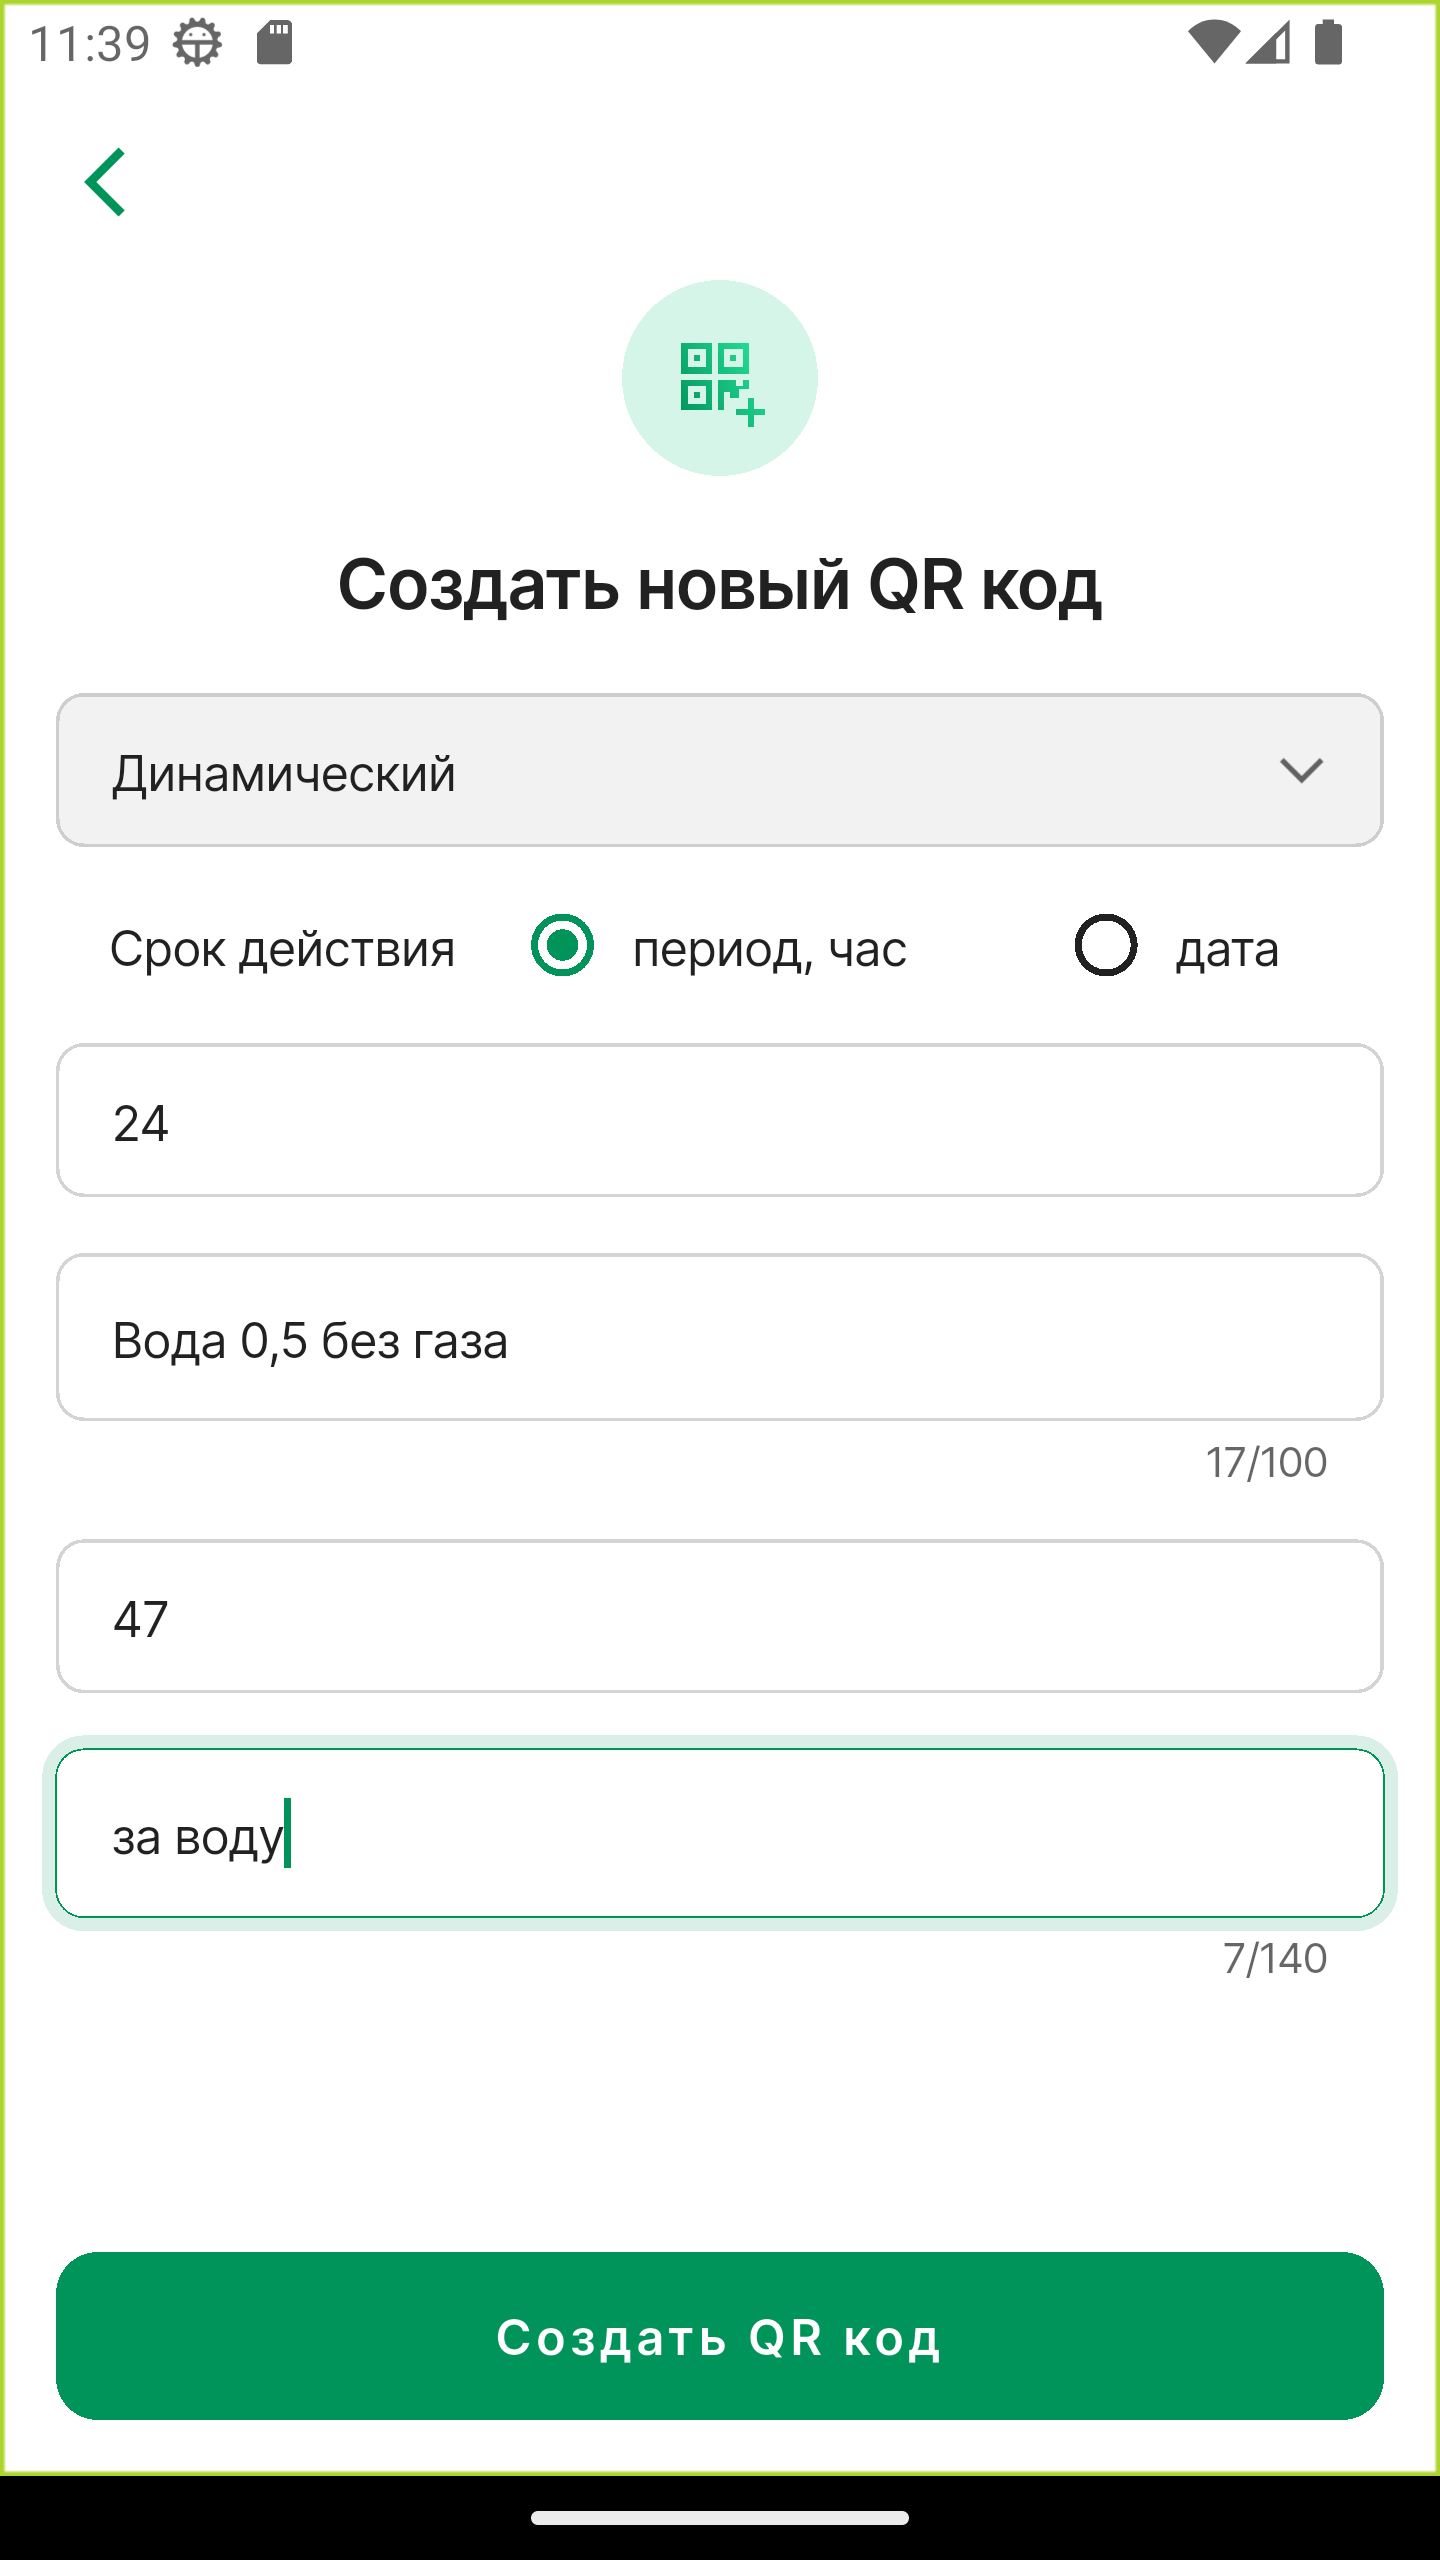Tap the cellular signal icon
Image resolution: width=1440 pixels, height=2560 pixels.
pos(1267,42)
